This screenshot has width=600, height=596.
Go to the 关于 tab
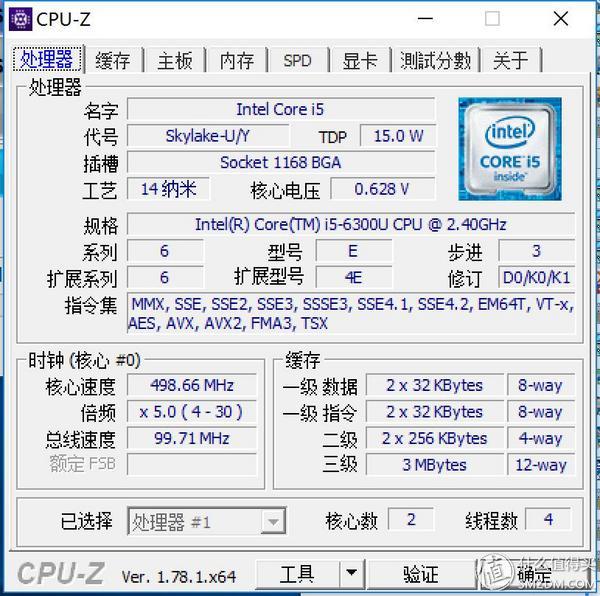tap(511, 60)
